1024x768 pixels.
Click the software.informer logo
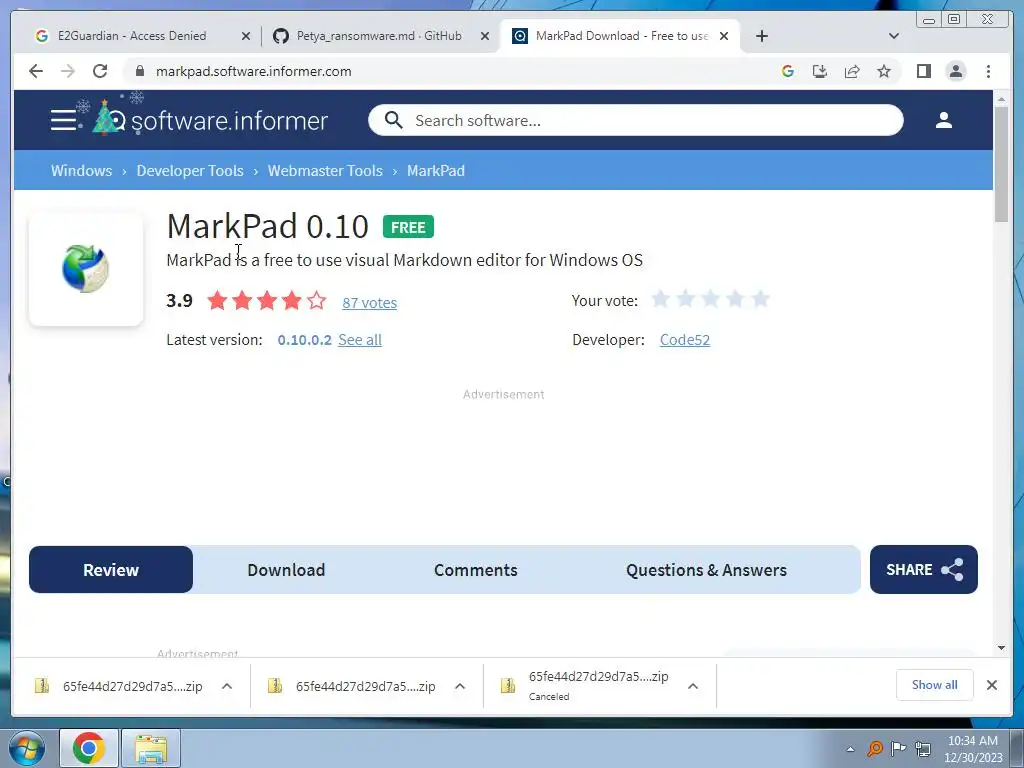[x=210, y=120]
